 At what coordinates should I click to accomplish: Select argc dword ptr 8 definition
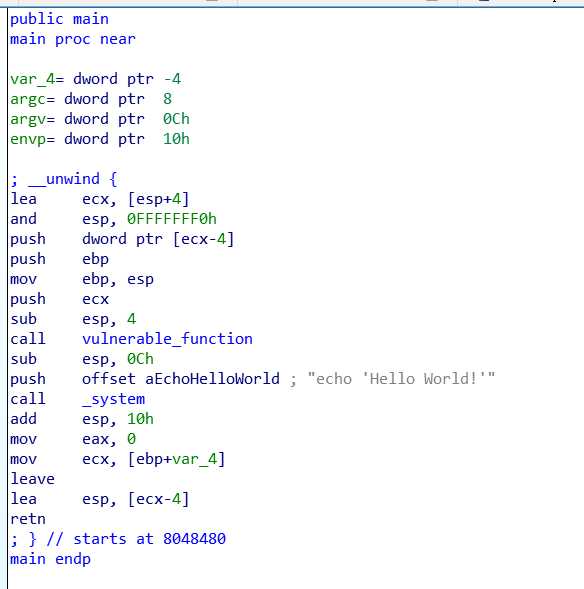[91, 99]
